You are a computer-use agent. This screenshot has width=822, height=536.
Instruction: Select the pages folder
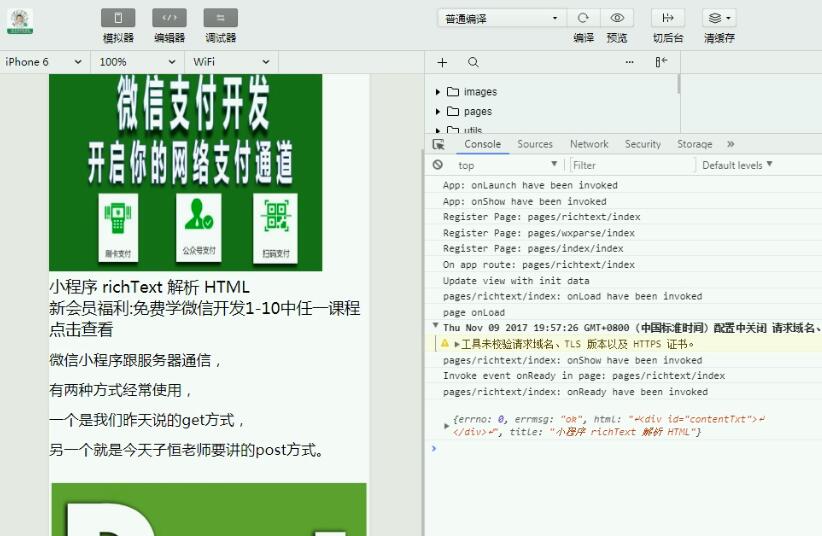469,112
